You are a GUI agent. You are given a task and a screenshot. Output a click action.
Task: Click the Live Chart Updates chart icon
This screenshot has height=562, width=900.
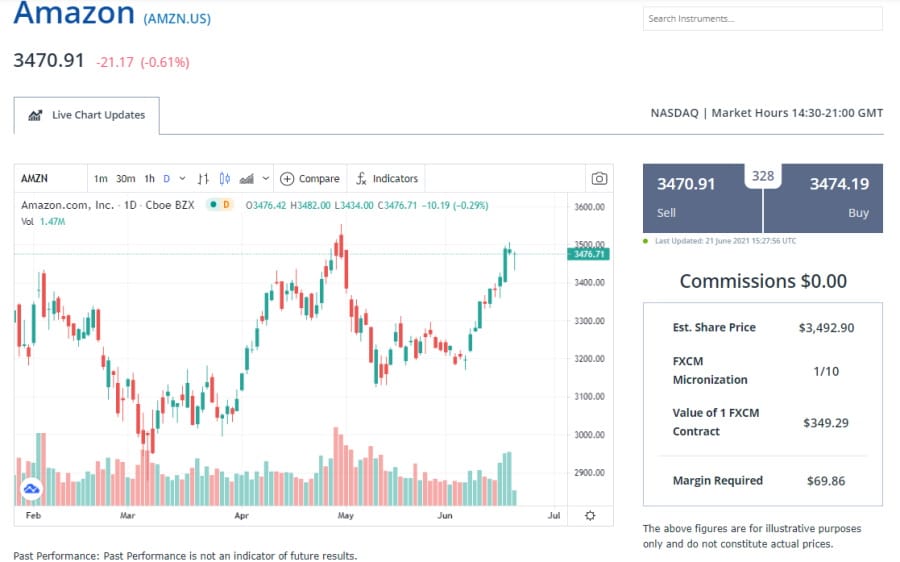tap(35, 115)
